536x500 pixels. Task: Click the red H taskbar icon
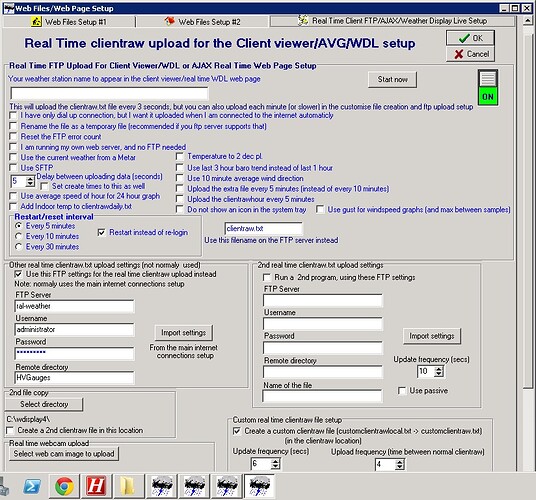point(96,486)
